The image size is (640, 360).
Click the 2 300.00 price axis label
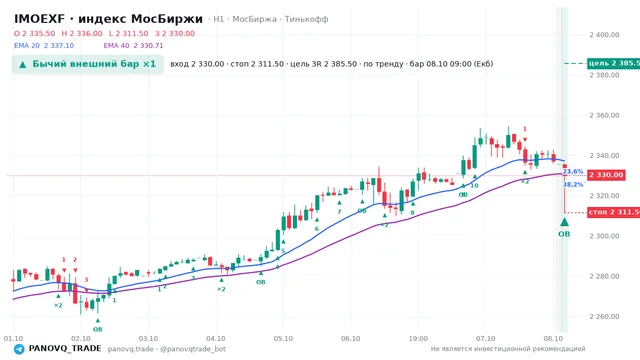tap(604, 236)
